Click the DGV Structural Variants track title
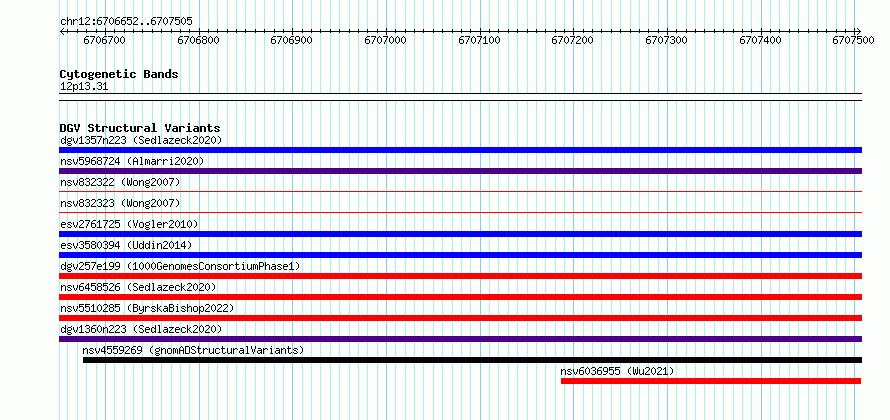Screen dimensions: 890x420 140,128
